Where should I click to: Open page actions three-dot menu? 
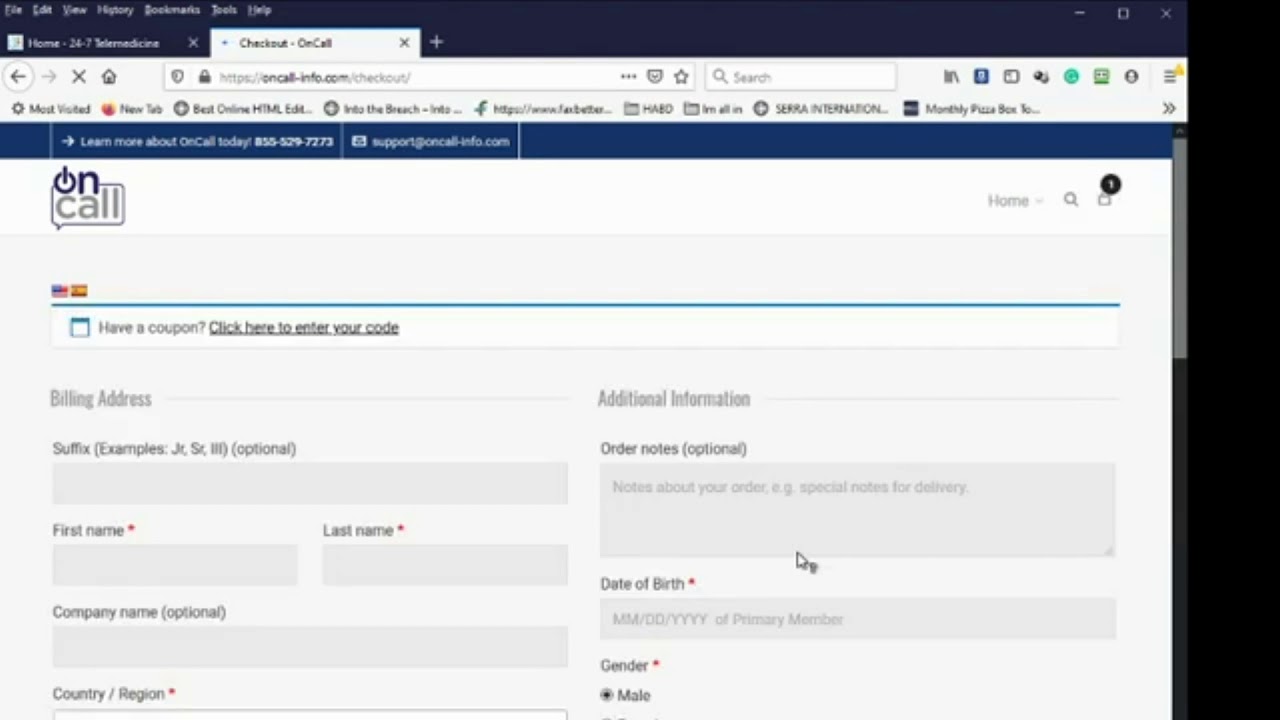point(628,77)
